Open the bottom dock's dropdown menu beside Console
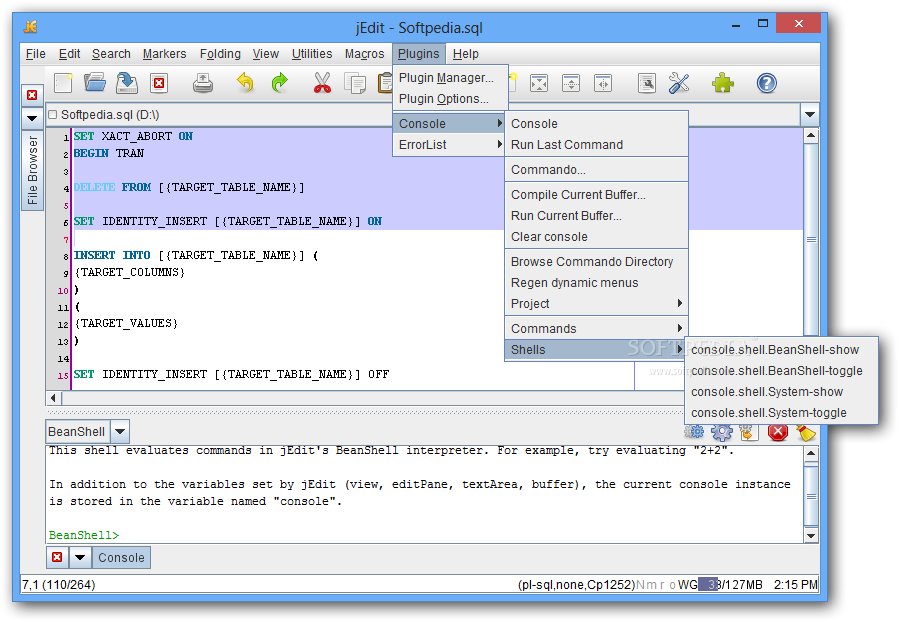The image size is (899, 622). pyautogui.click(x=80, y=557)
